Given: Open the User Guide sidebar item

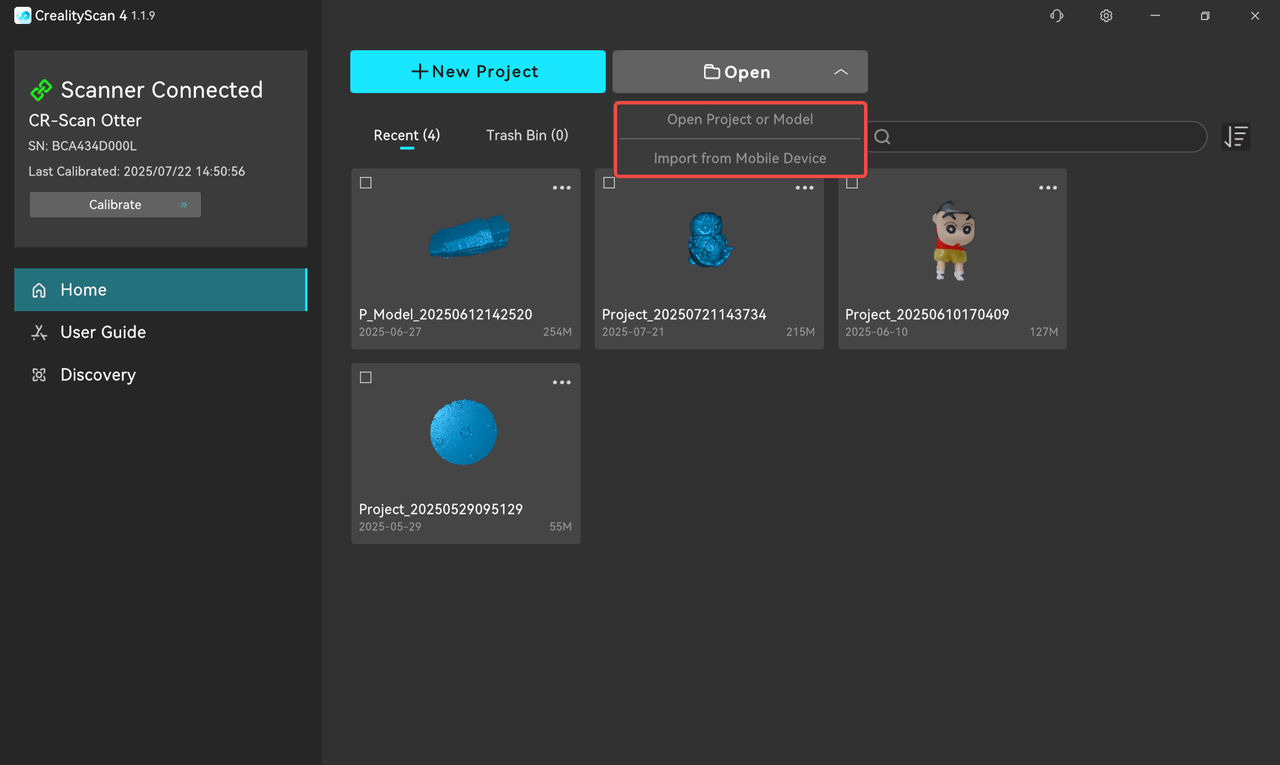Looking at the screenshot, I should [x=103, y=332].
